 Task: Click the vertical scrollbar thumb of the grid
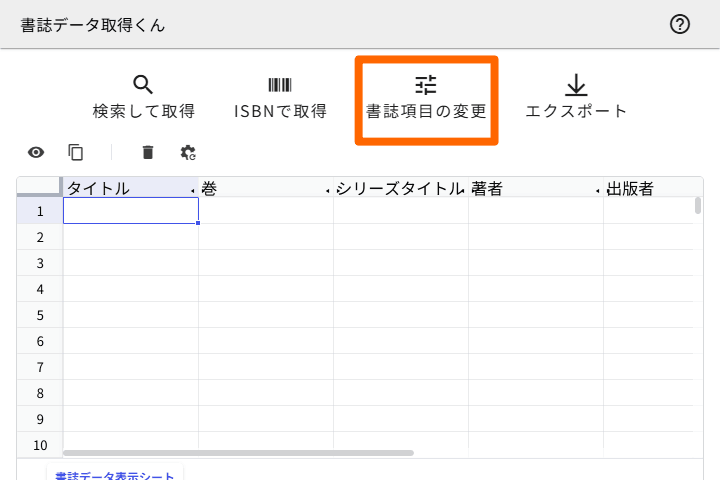pos(697,206)
